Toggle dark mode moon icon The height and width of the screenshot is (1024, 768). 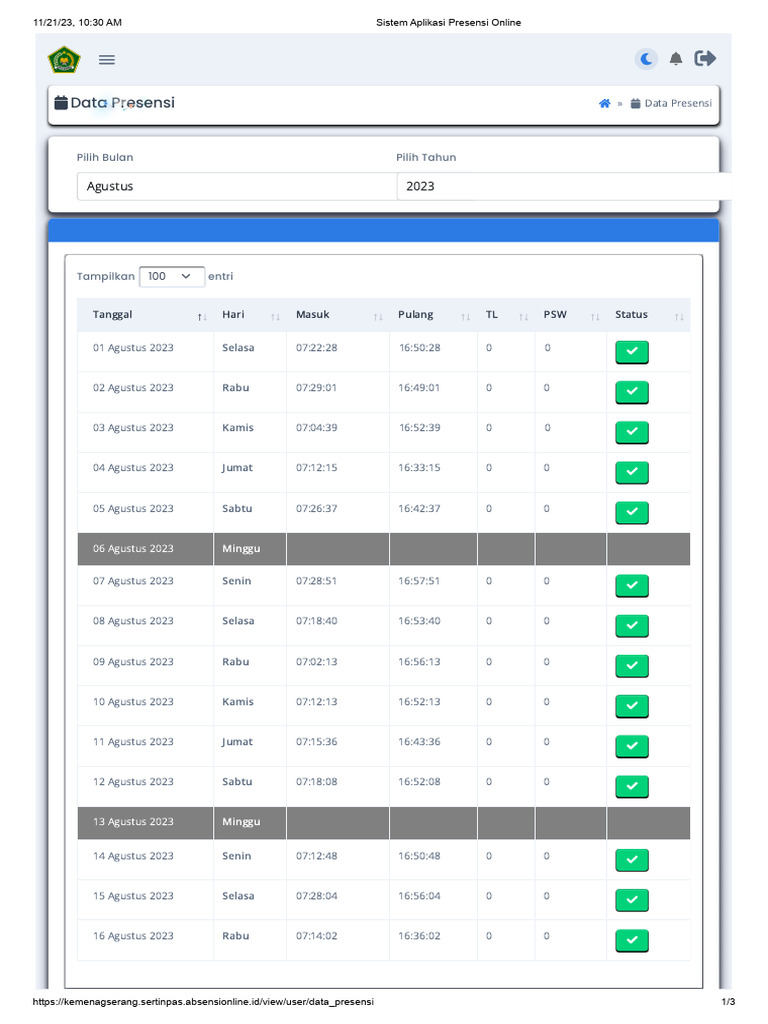point(646,59)
